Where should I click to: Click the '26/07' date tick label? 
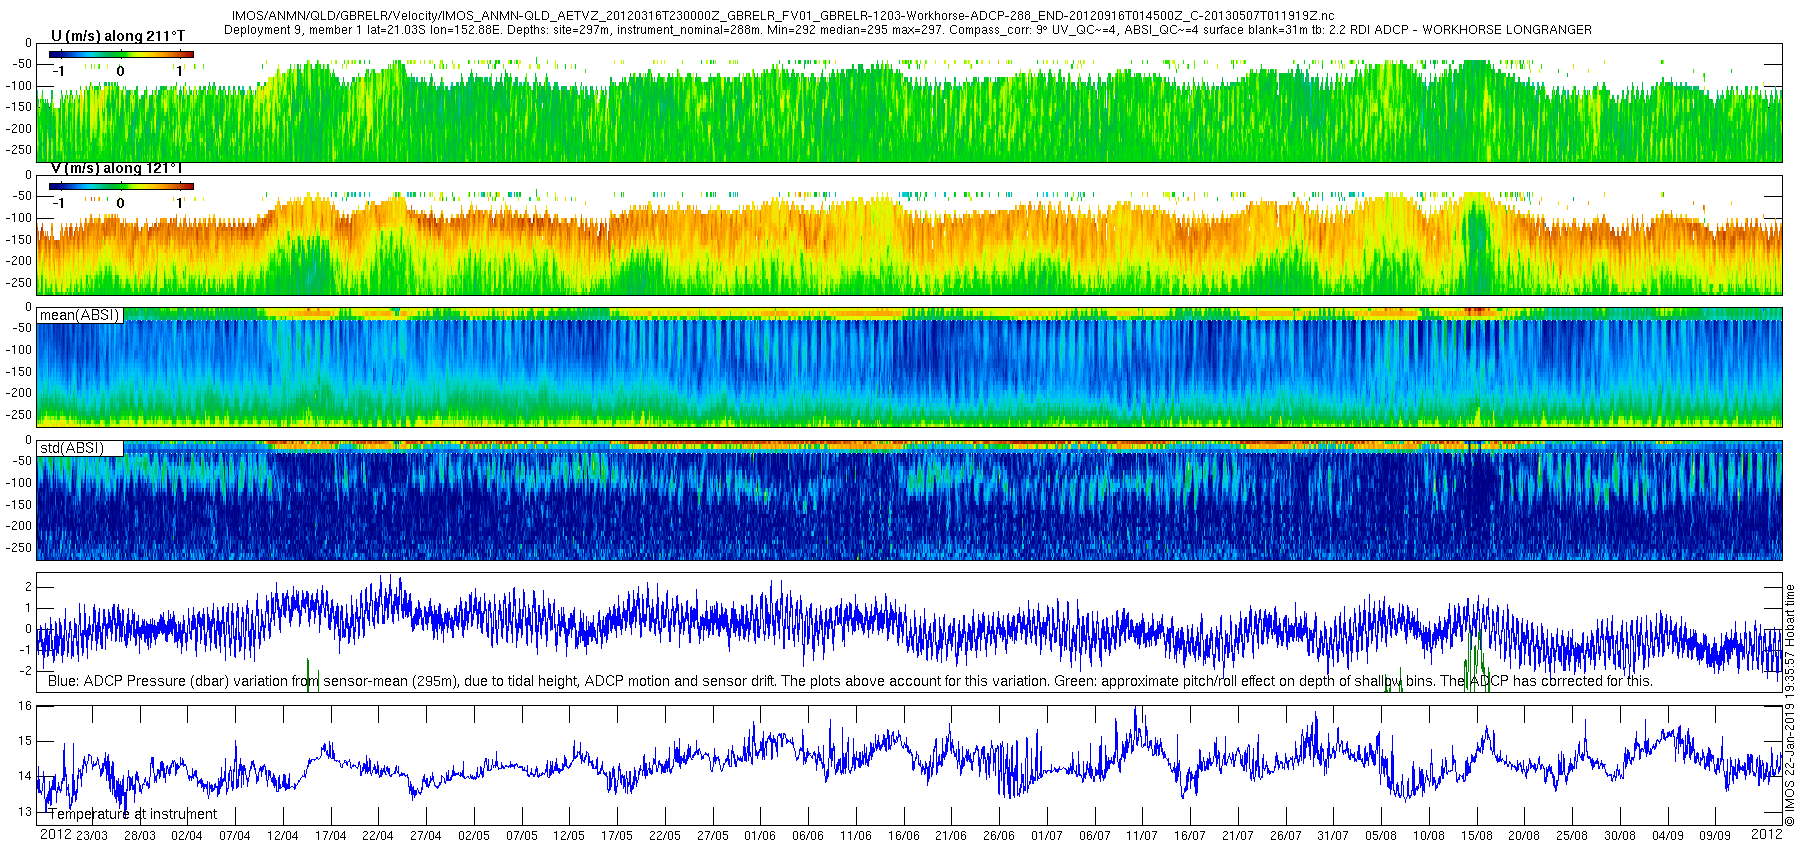pyautogui.click(x=1286, y=836)
